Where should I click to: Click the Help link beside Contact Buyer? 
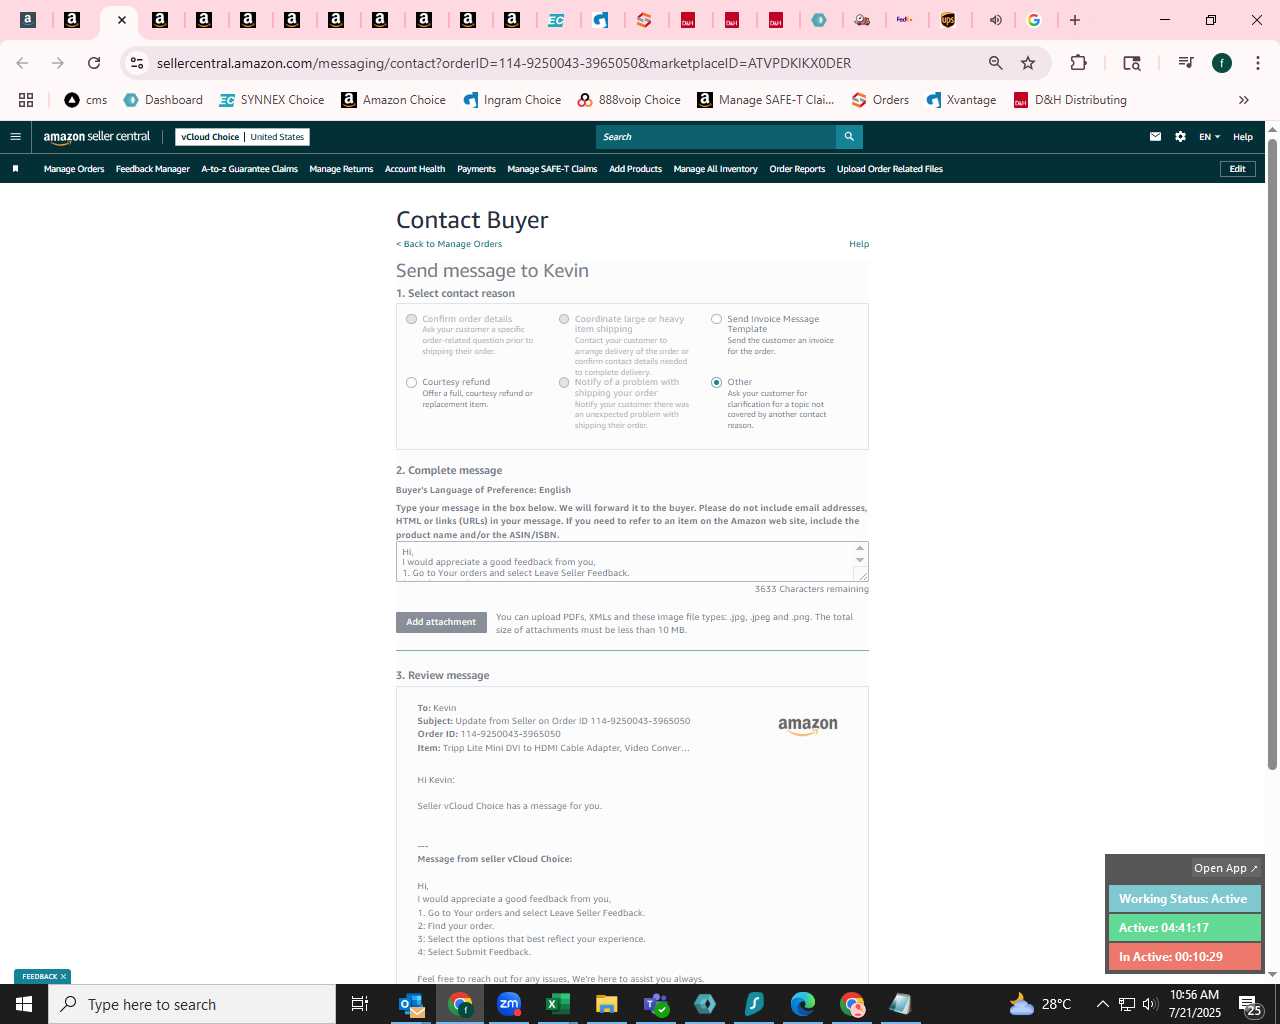859,244
